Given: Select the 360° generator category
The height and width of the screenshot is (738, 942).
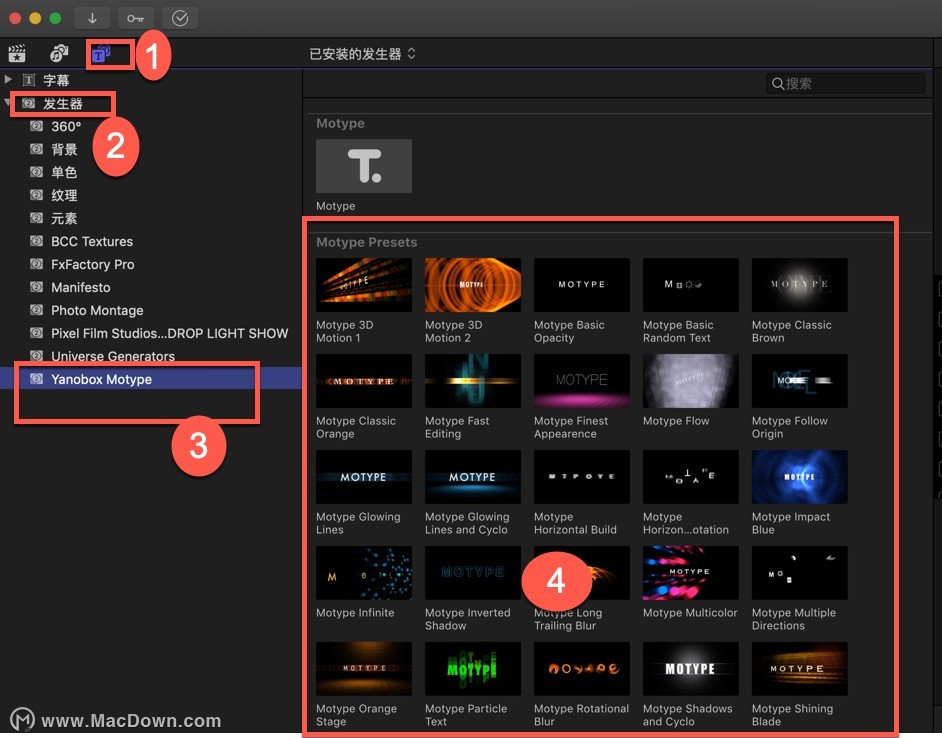Looking at the screenshot, I should [151, 126].
